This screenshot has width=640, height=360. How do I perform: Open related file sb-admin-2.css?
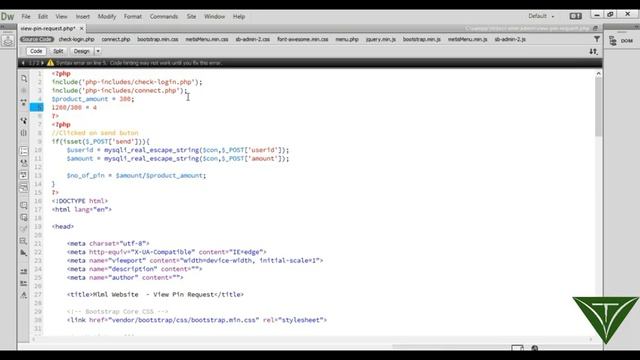253,39
